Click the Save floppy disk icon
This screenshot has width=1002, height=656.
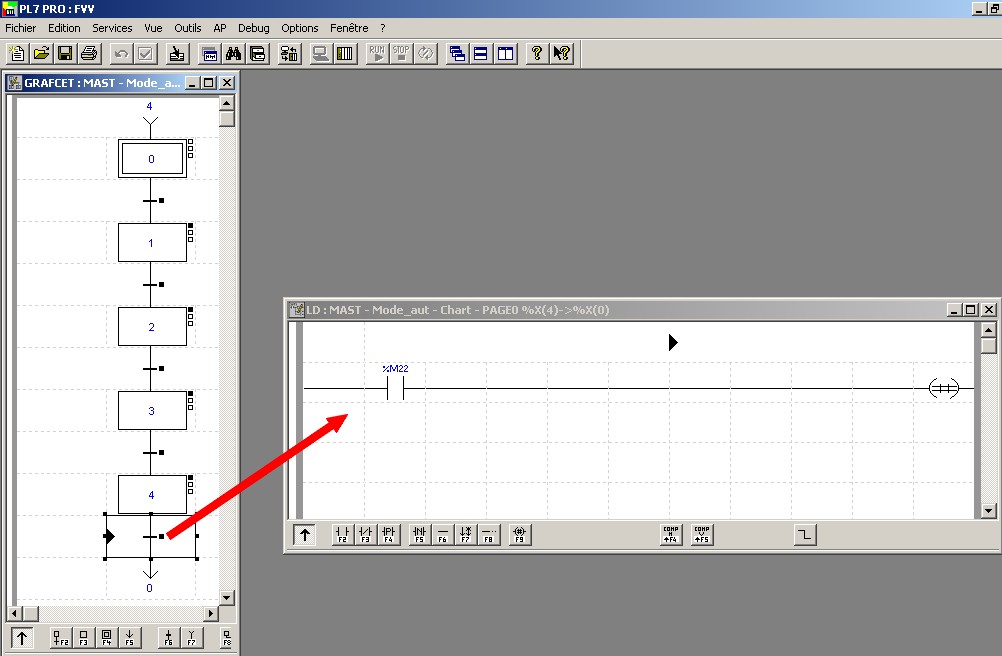pyautogui.click(x=65, y=54)
